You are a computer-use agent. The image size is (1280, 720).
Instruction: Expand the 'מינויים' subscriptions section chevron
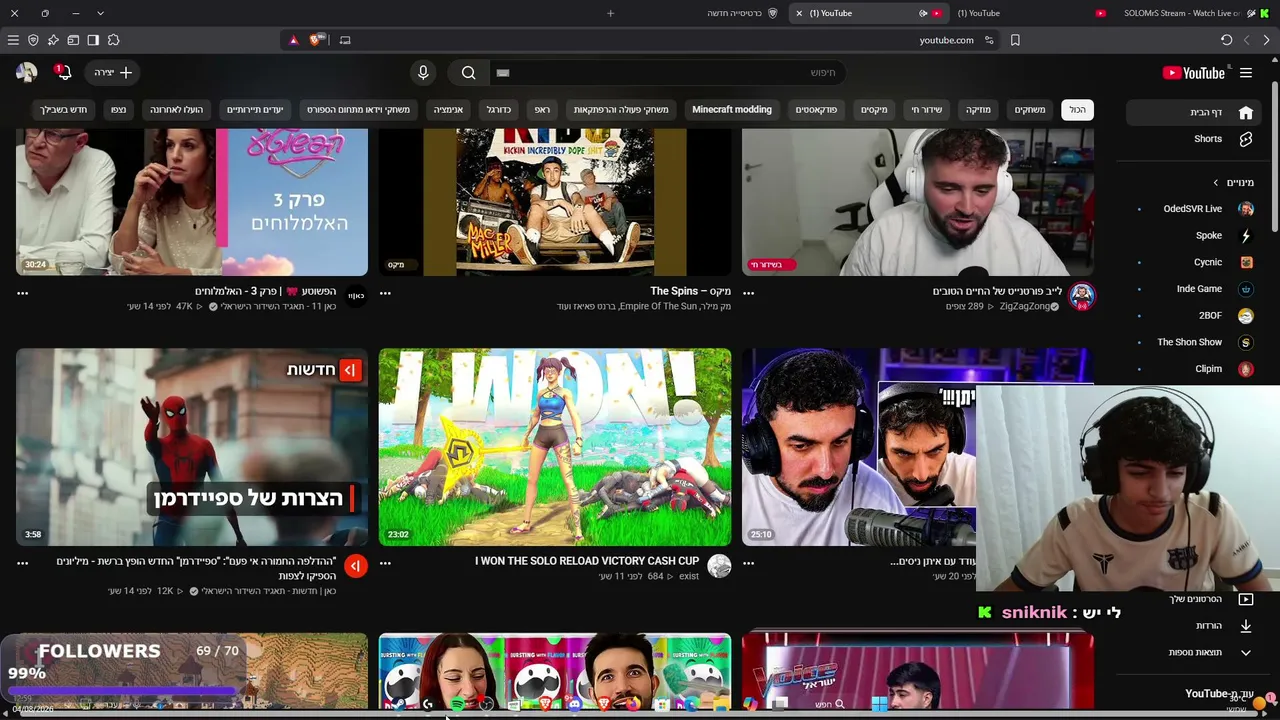(x=1216, y=182)
